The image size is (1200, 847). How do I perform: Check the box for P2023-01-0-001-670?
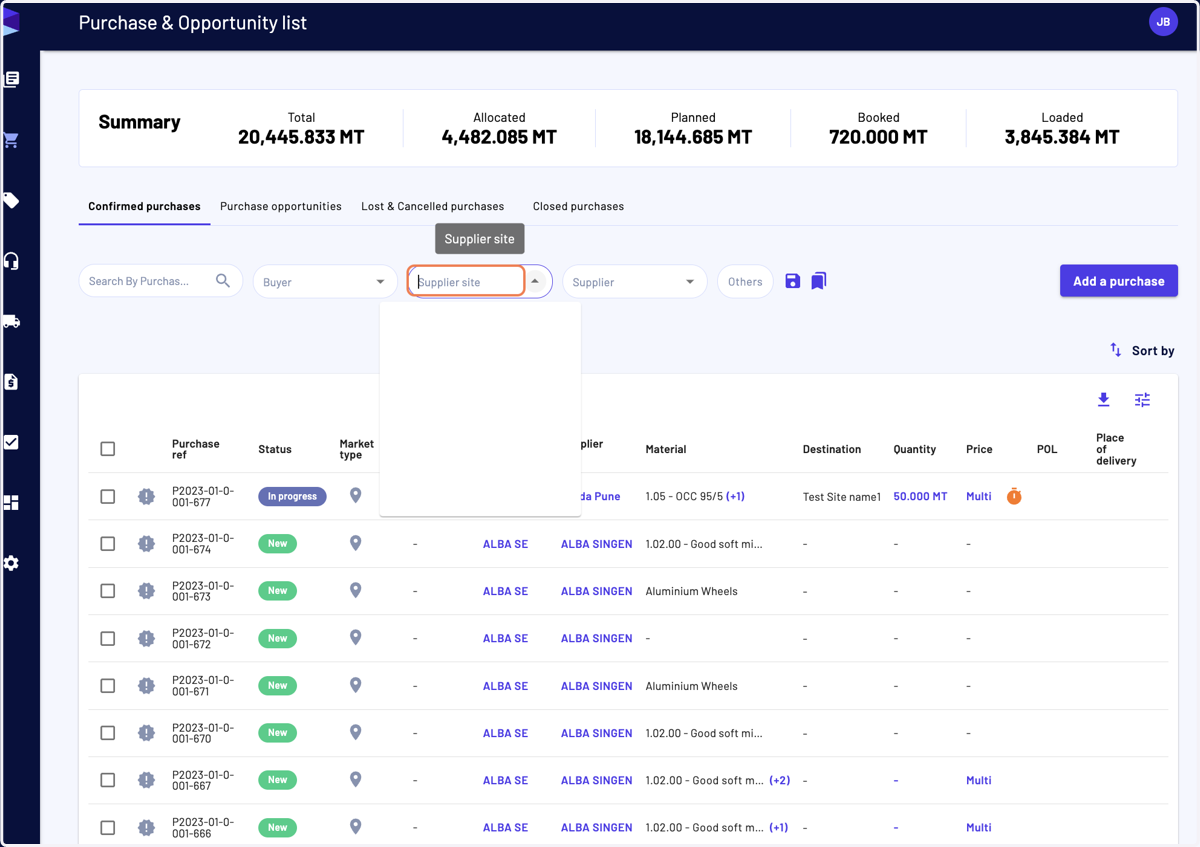[x=108, y=733]
